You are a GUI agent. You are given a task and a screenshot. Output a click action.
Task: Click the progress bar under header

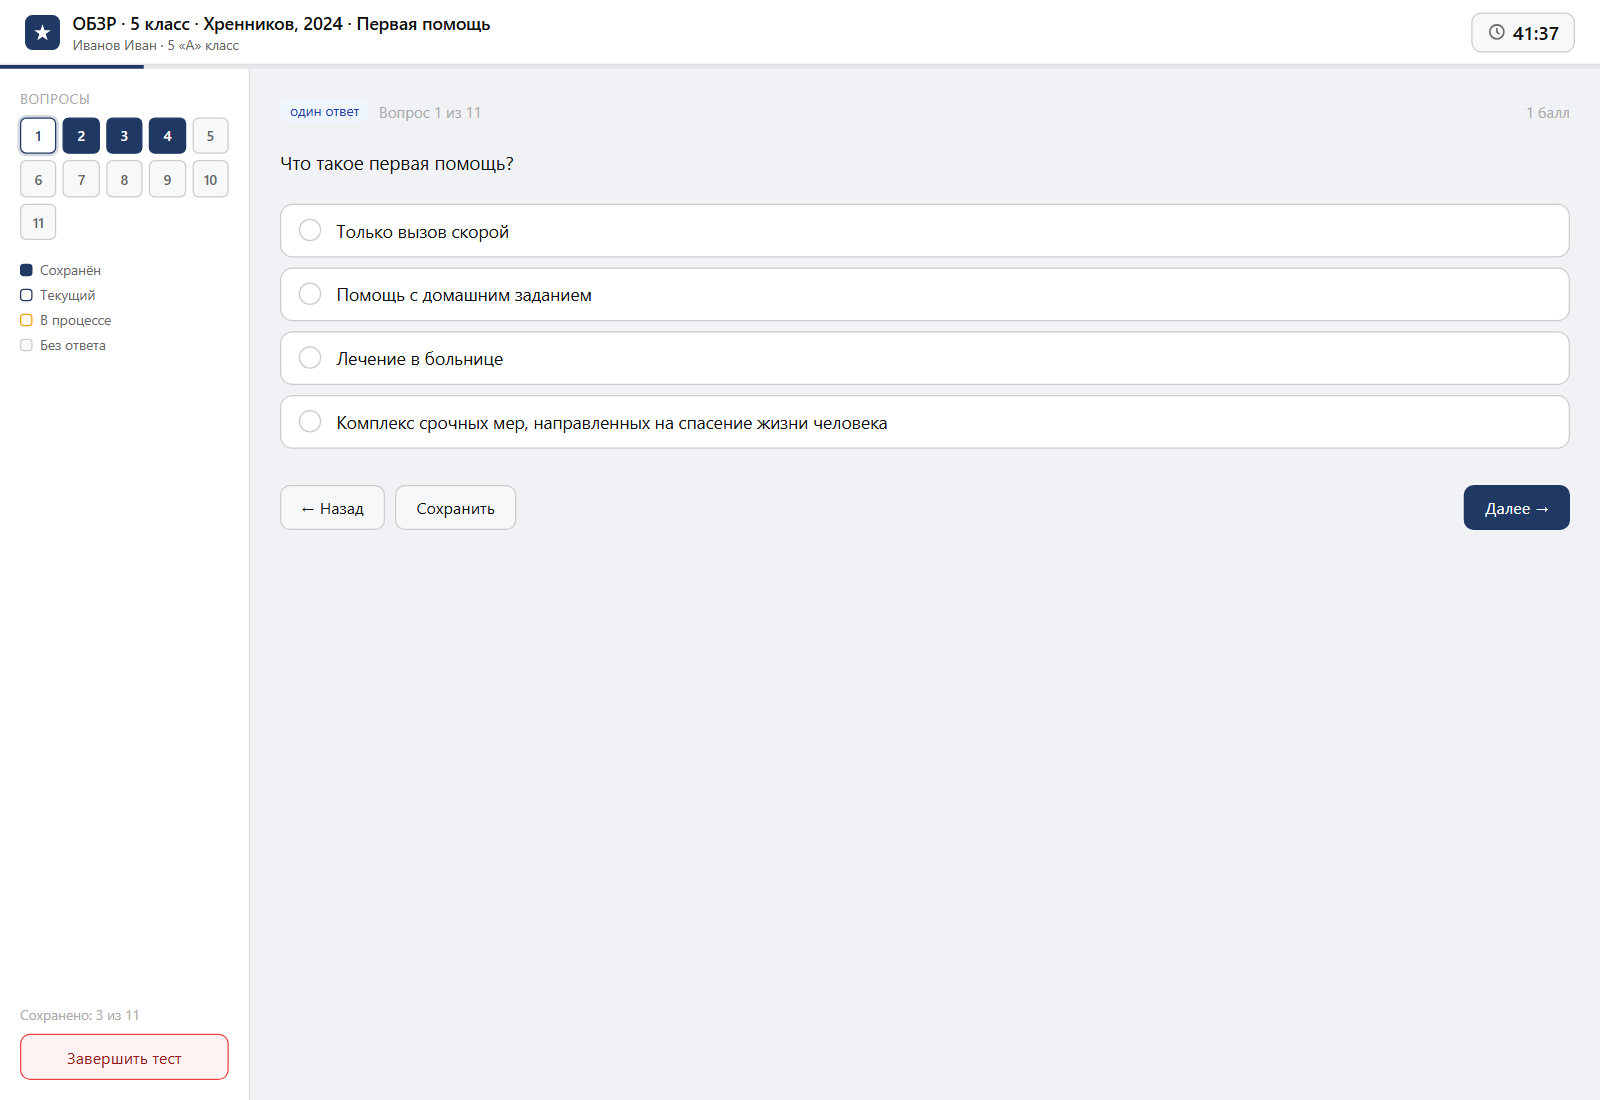[x=800, y=67]
